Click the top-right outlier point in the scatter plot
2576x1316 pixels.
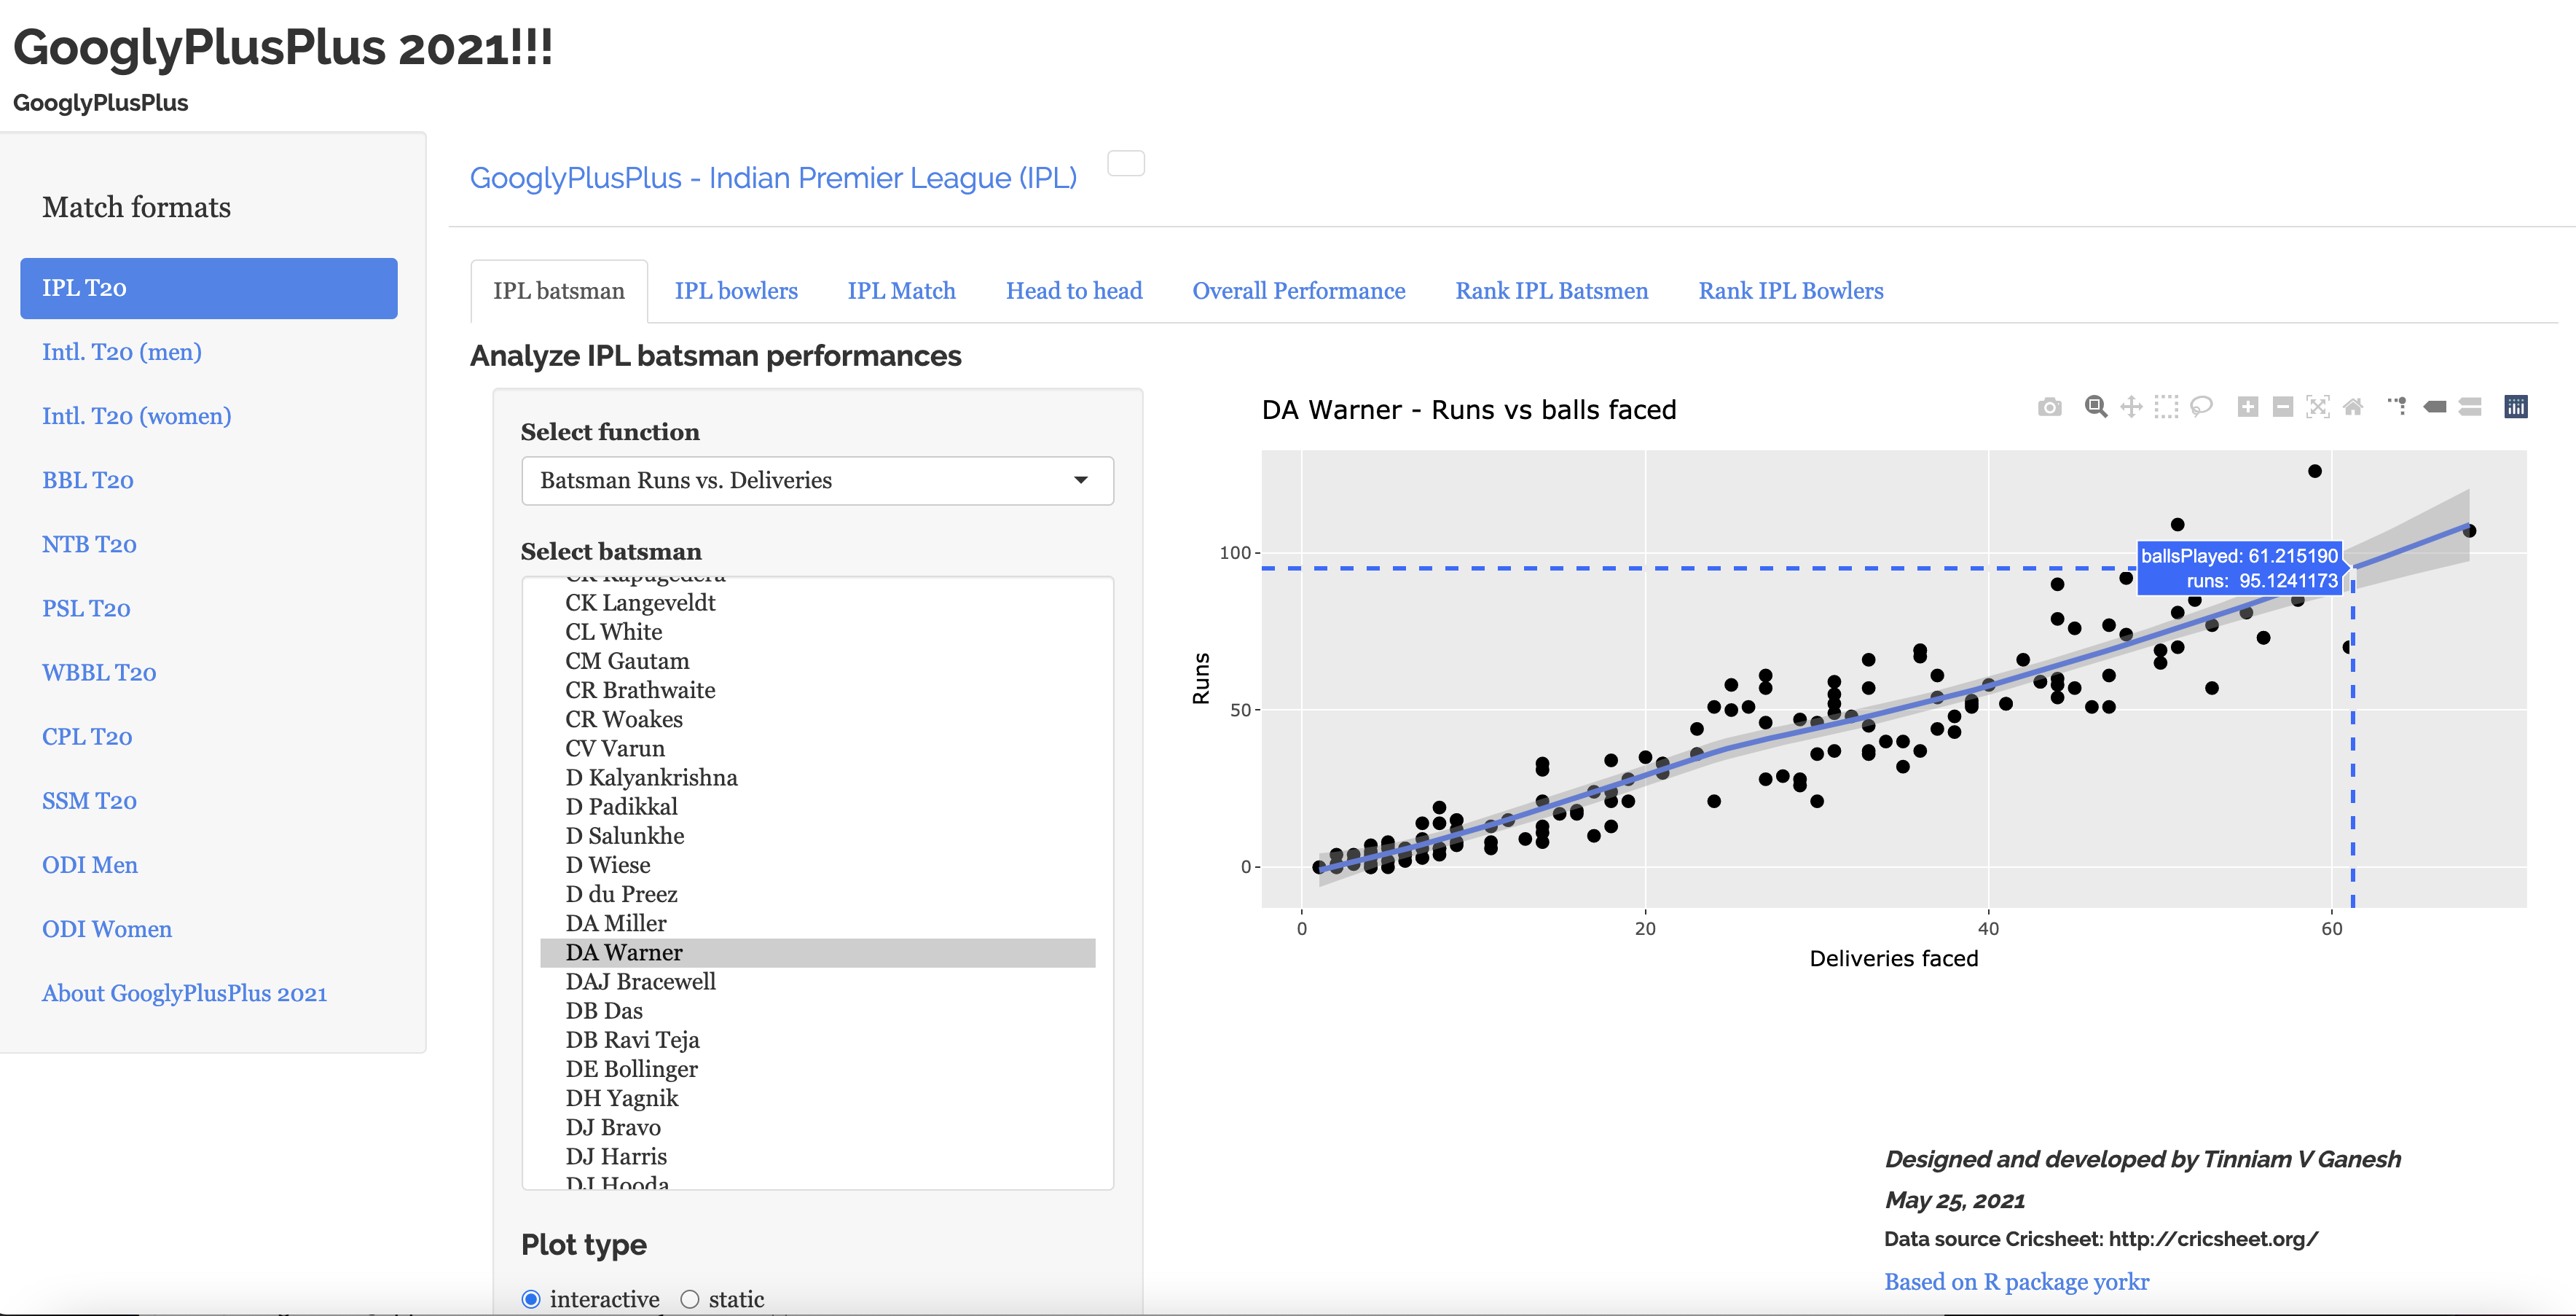pos(2314,471)
